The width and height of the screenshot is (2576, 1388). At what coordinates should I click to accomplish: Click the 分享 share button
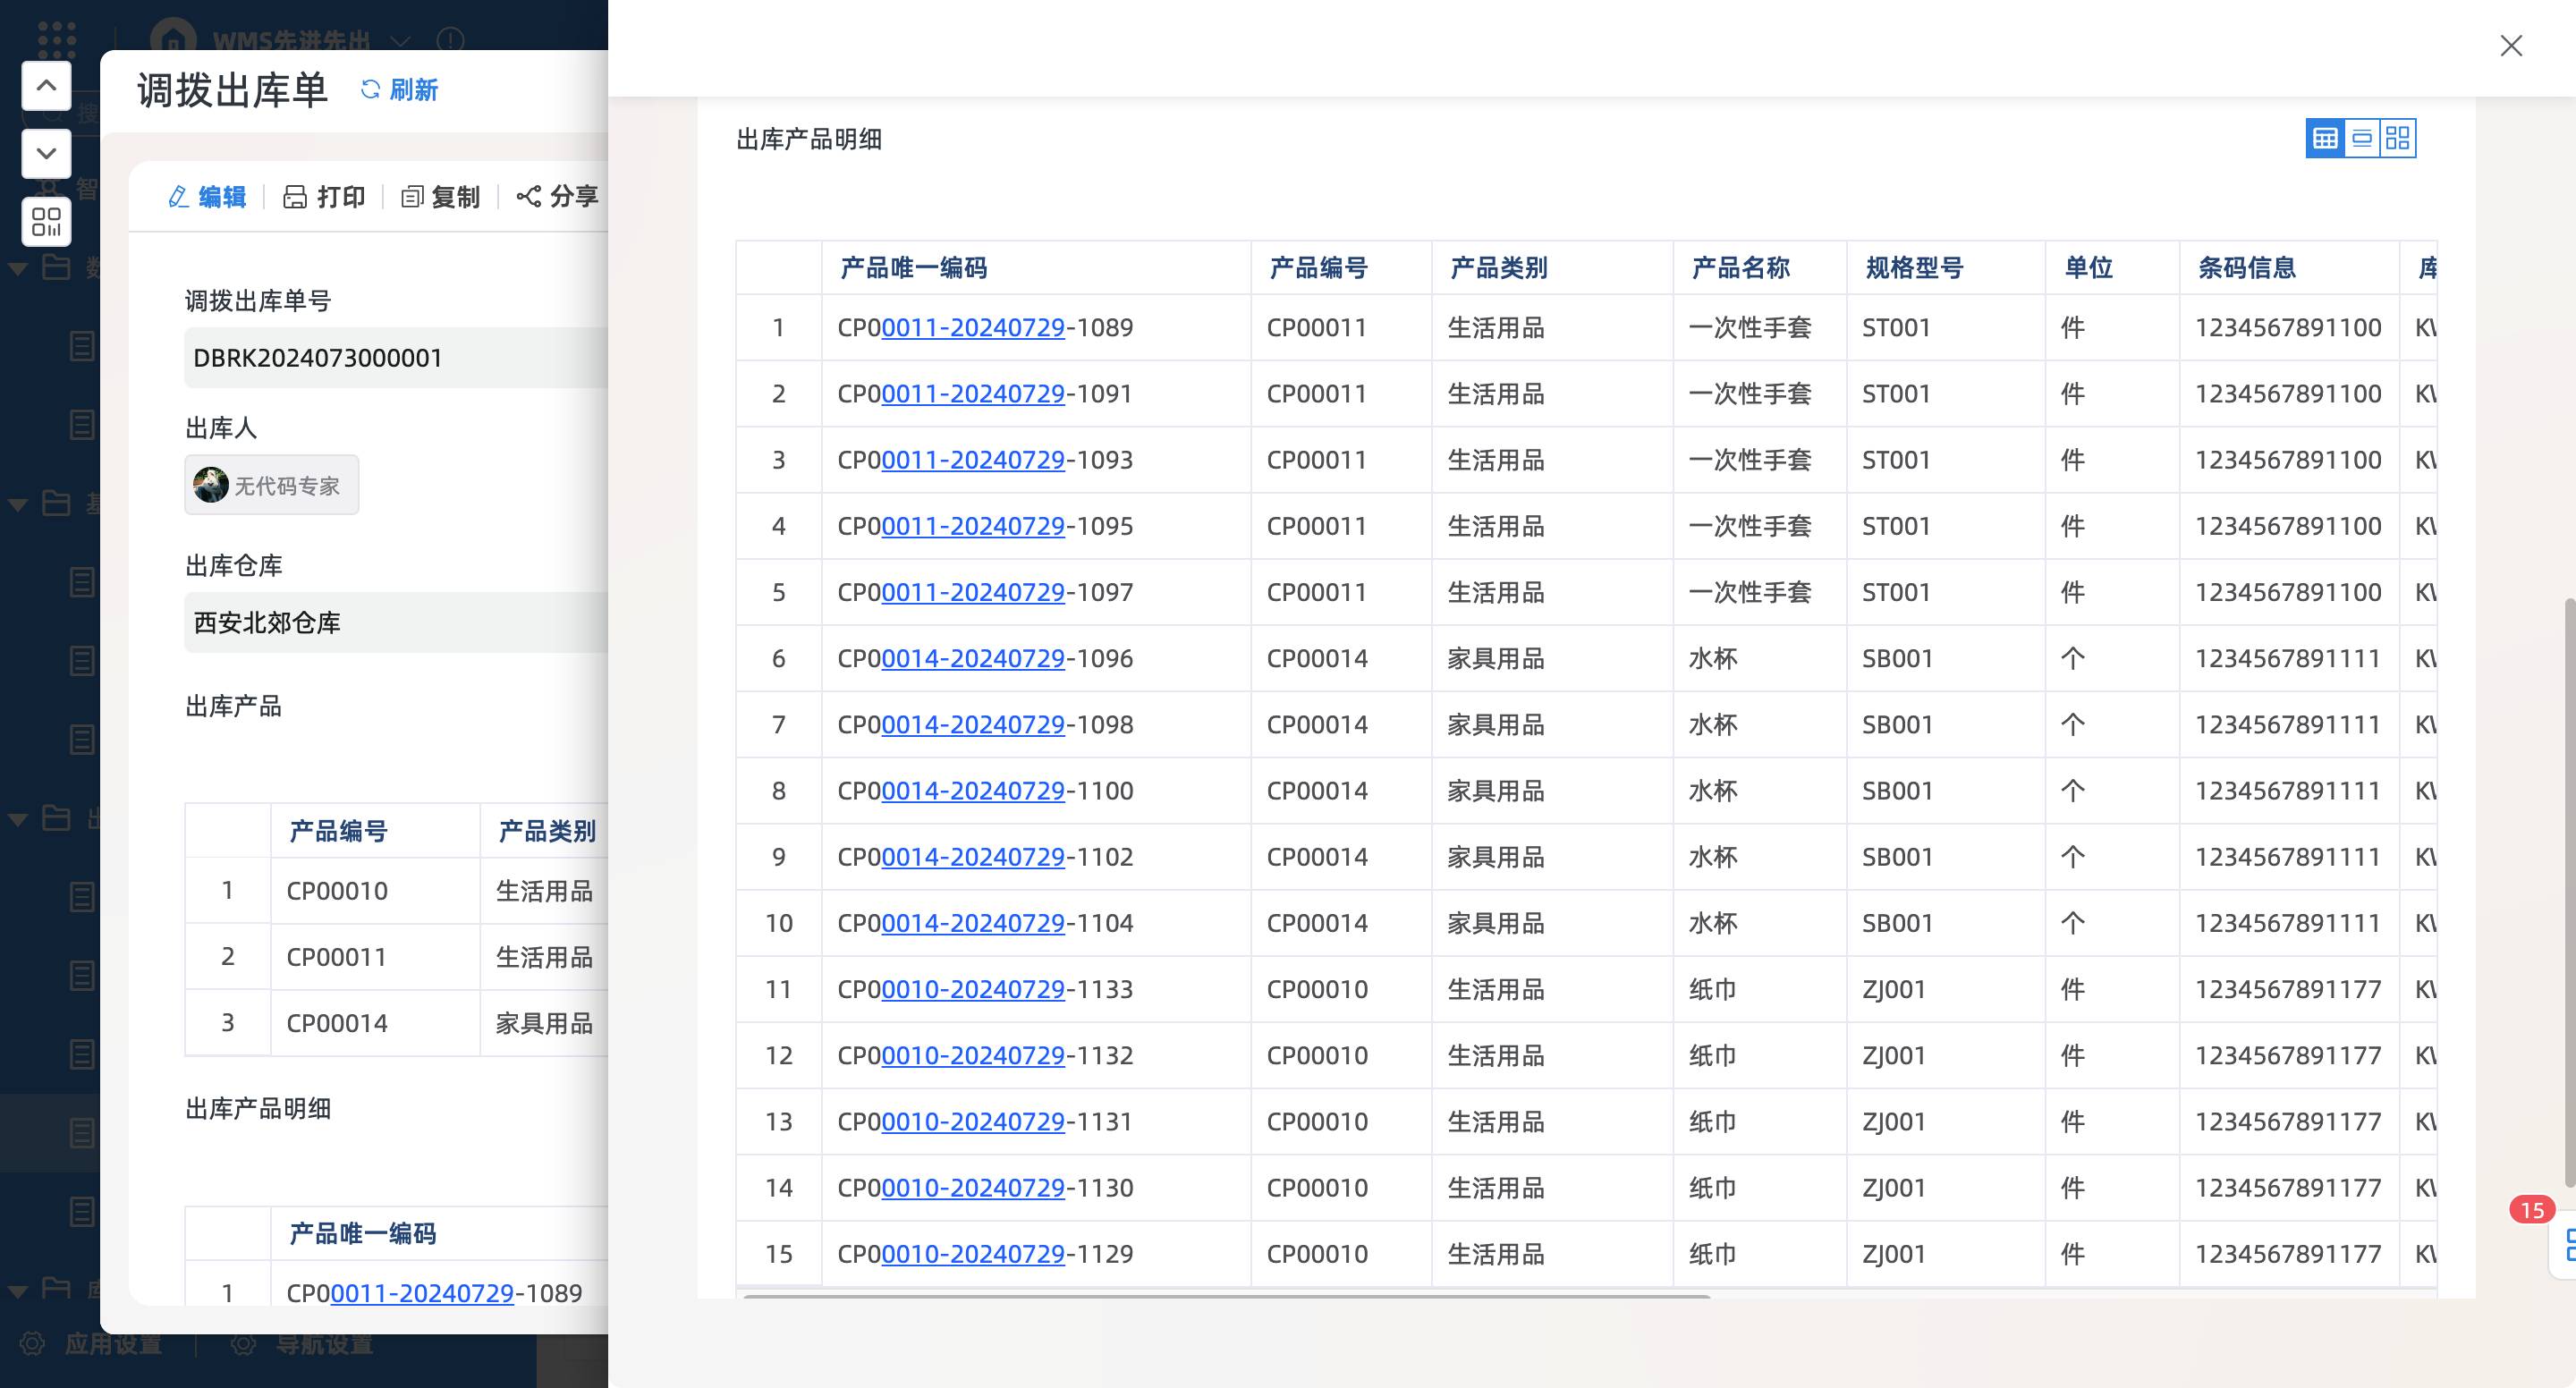[557, 197]
